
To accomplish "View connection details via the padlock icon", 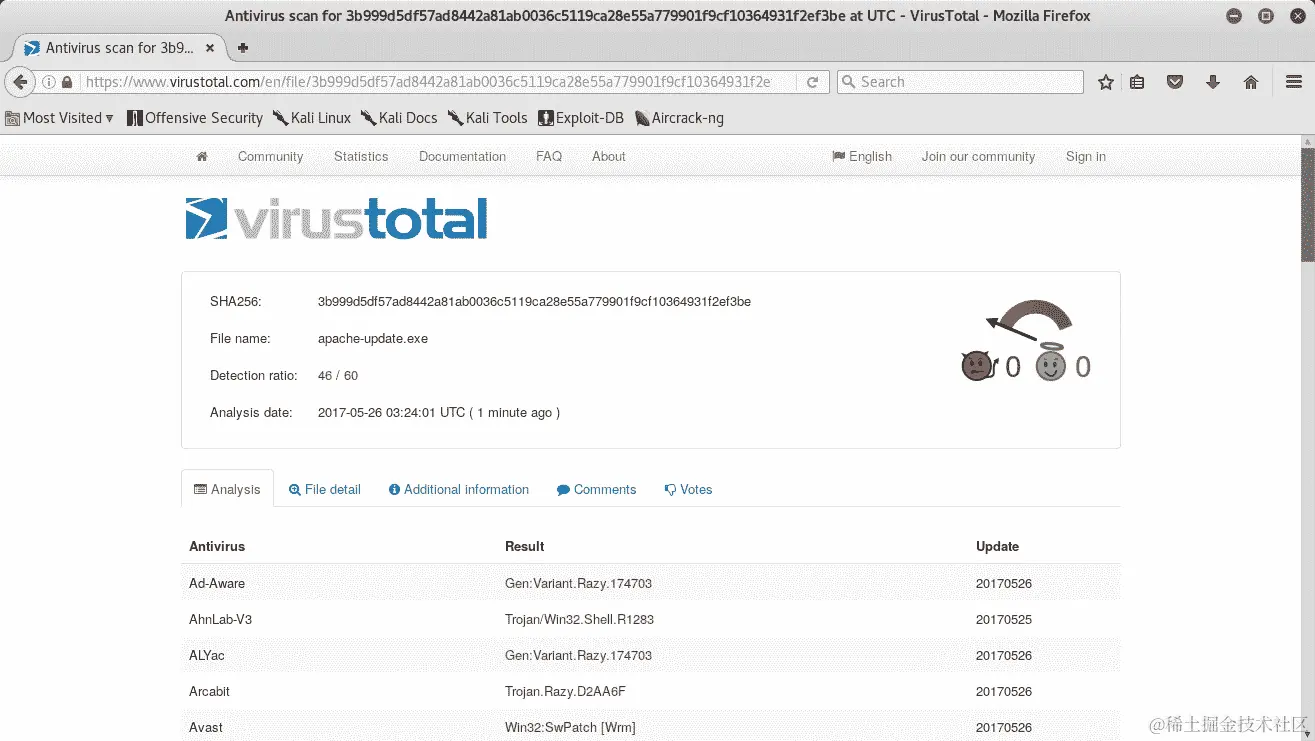I will tap(67, 82).
